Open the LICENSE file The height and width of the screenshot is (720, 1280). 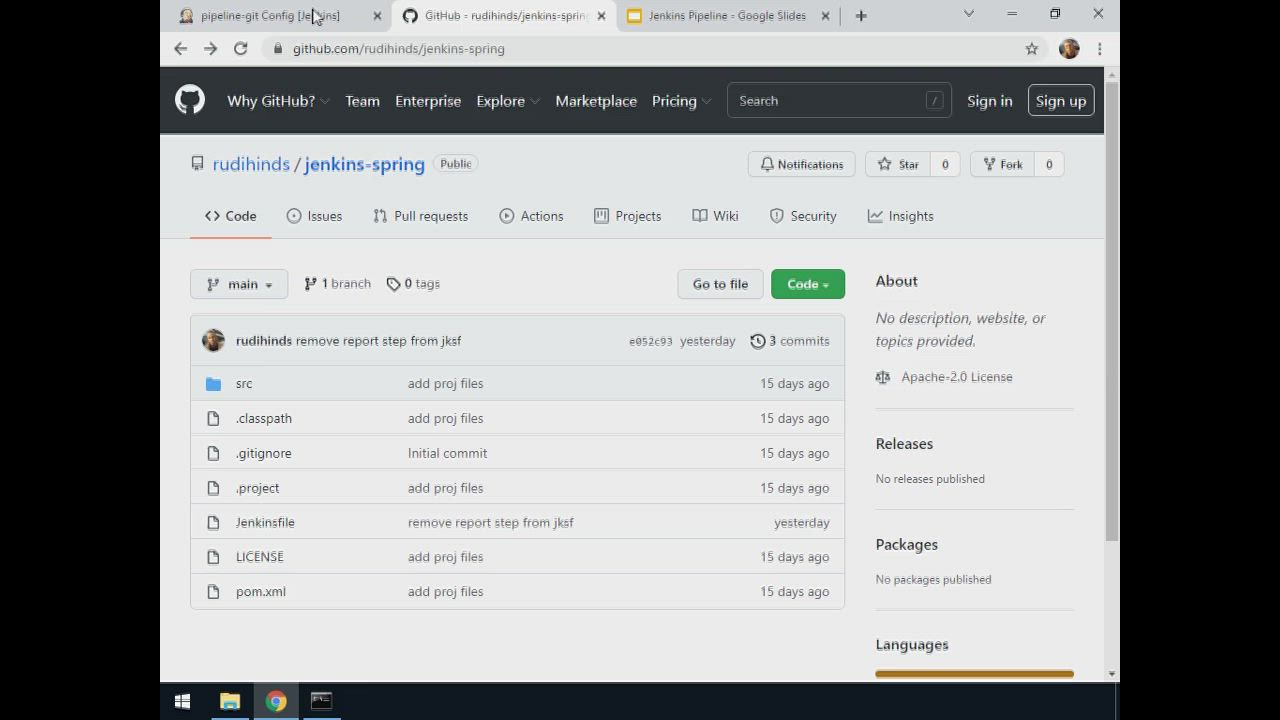pos(260,557)
